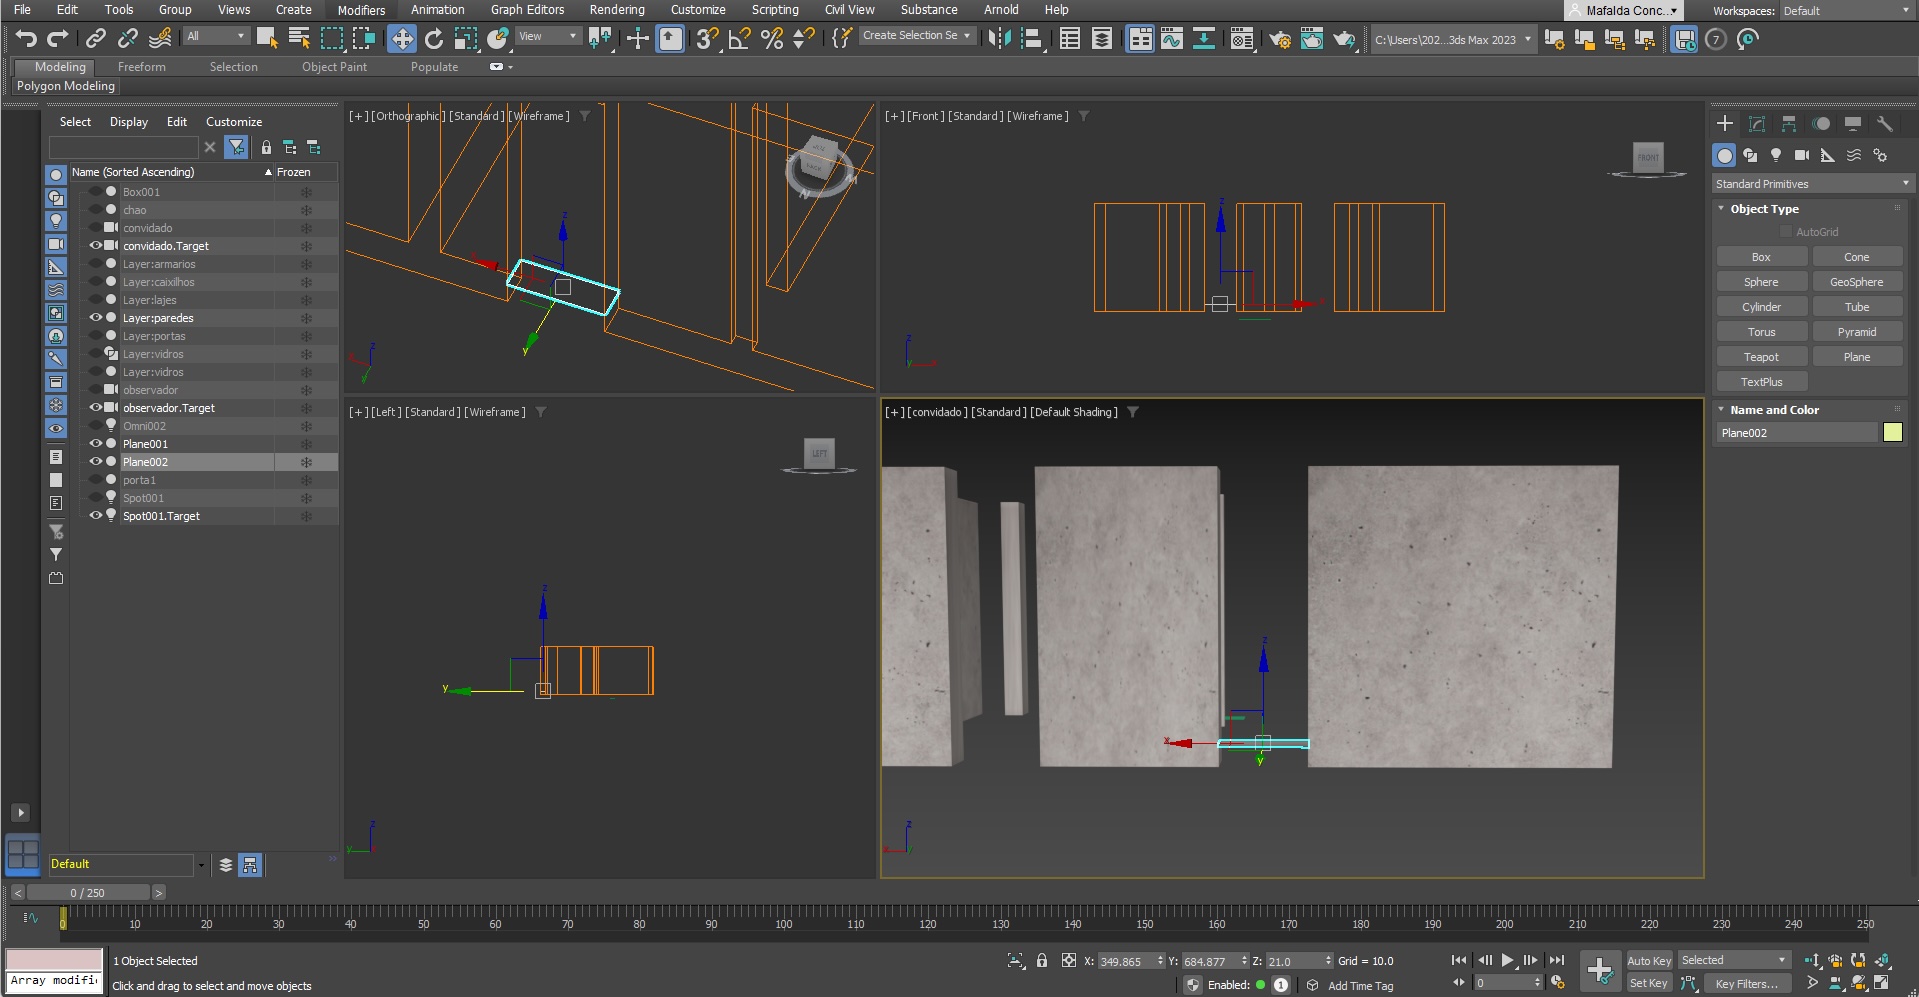Hide the Plane001 object with eye icon

tap(96, 444)
